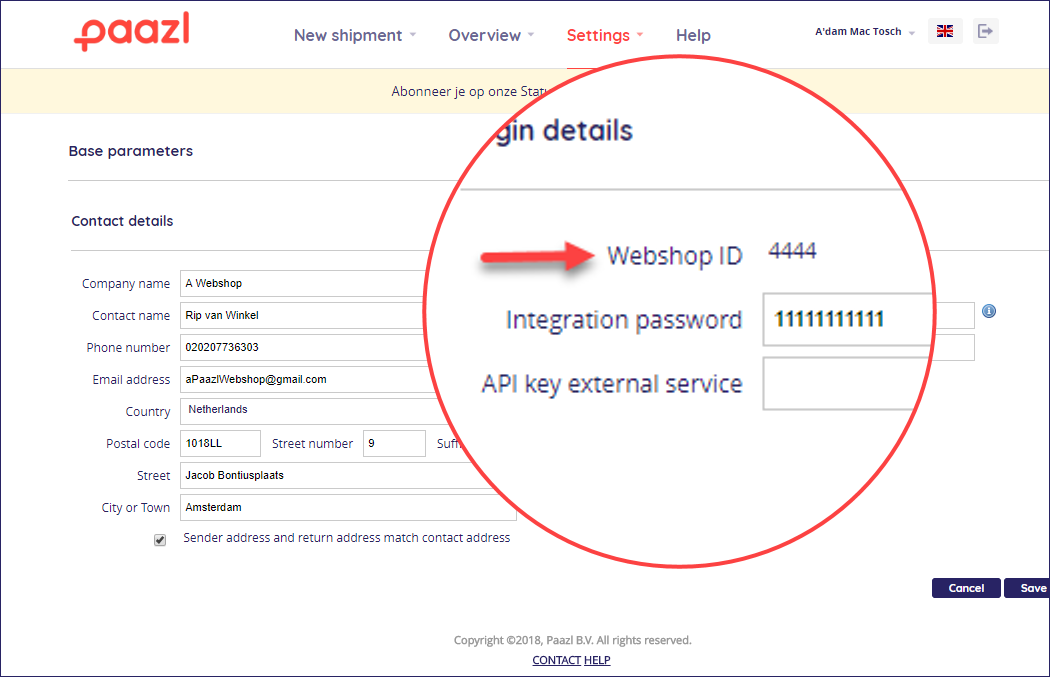Click the Contact details heading
Viewport: 1050px width, 677px height.
(122, 221)
